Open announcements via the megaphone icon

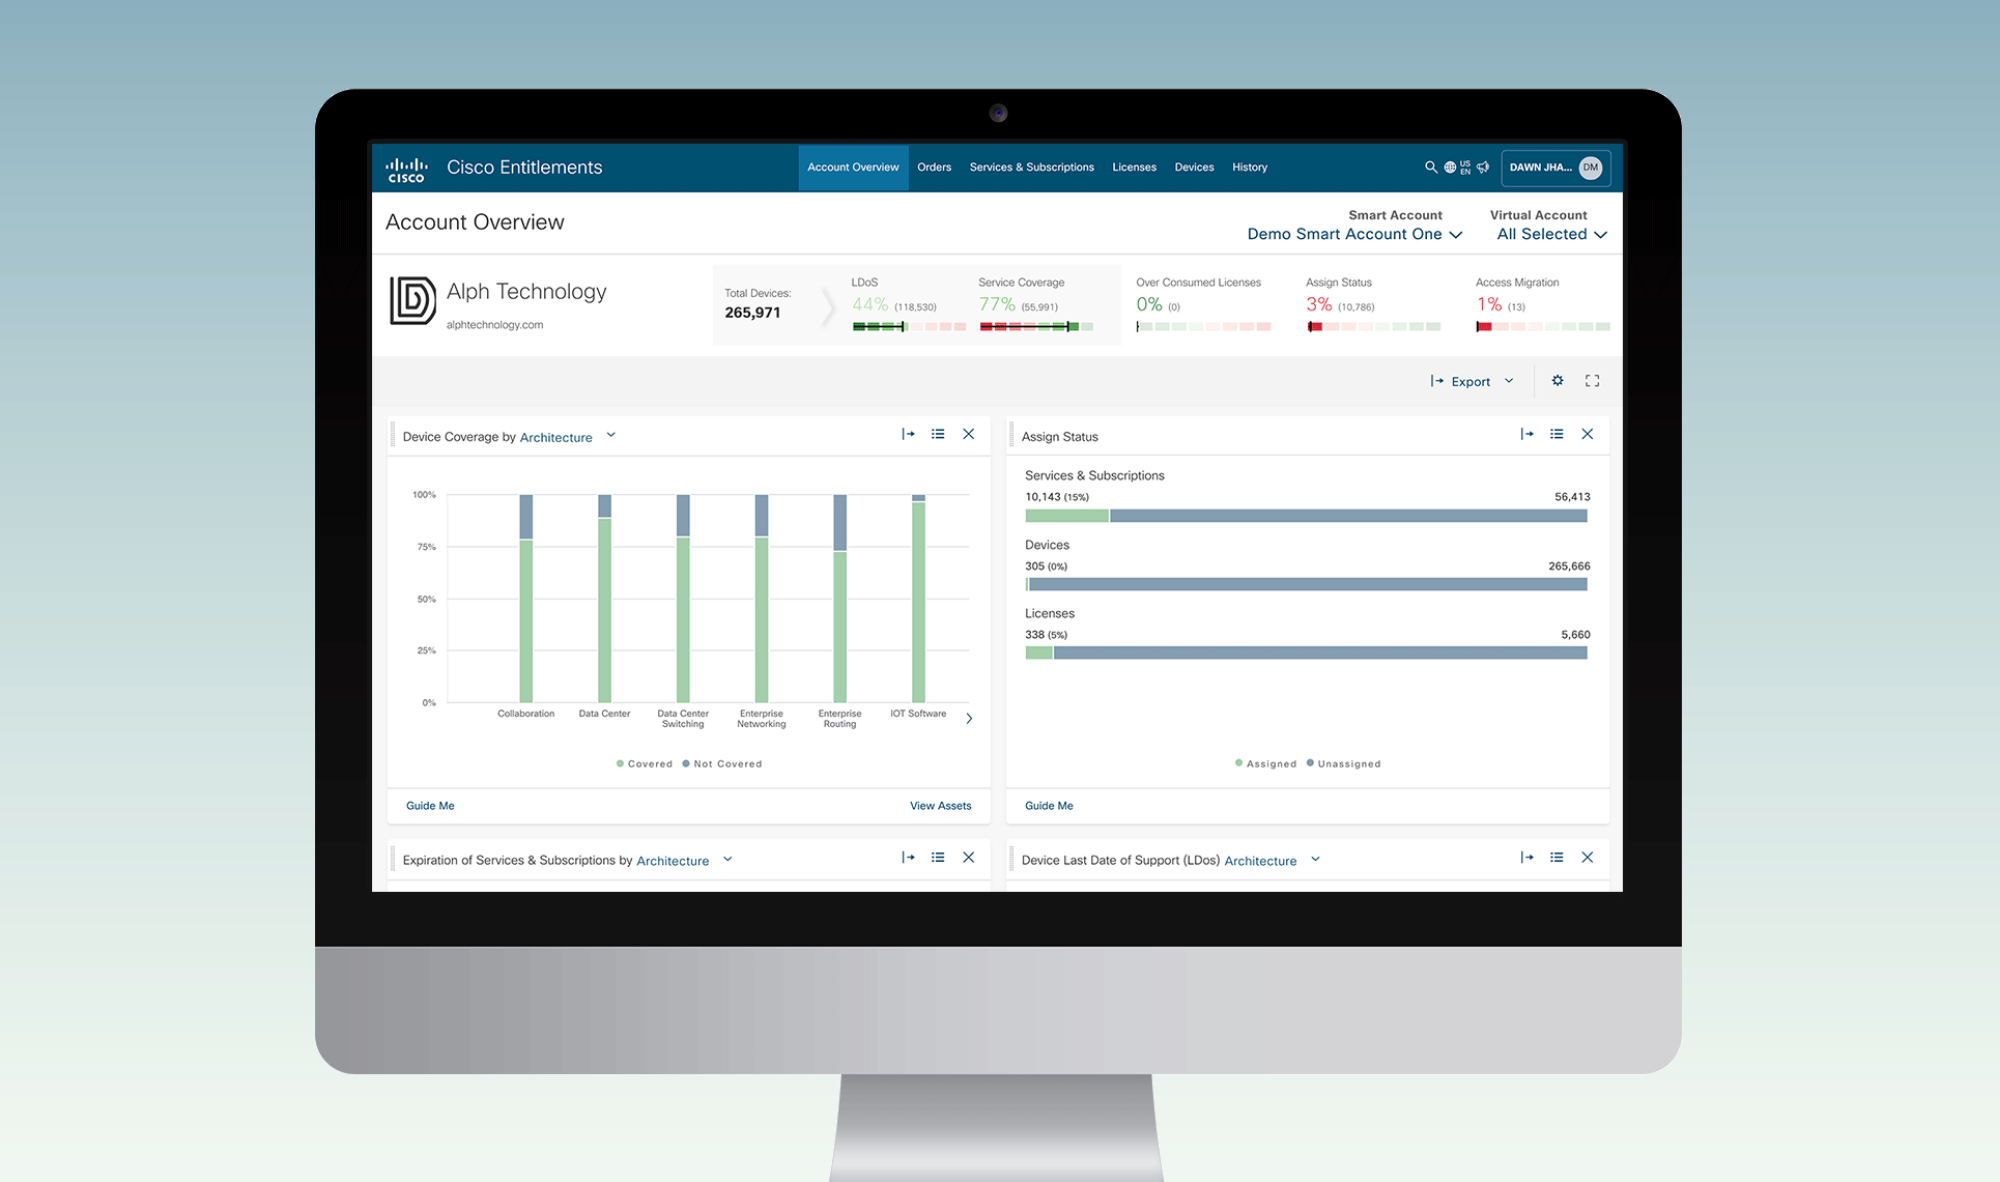[x=1483, y=167]
